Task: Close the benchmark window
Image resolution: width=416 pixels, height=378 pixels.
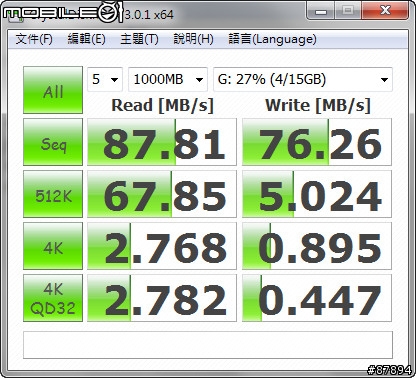Action: [x=385, y=10]
